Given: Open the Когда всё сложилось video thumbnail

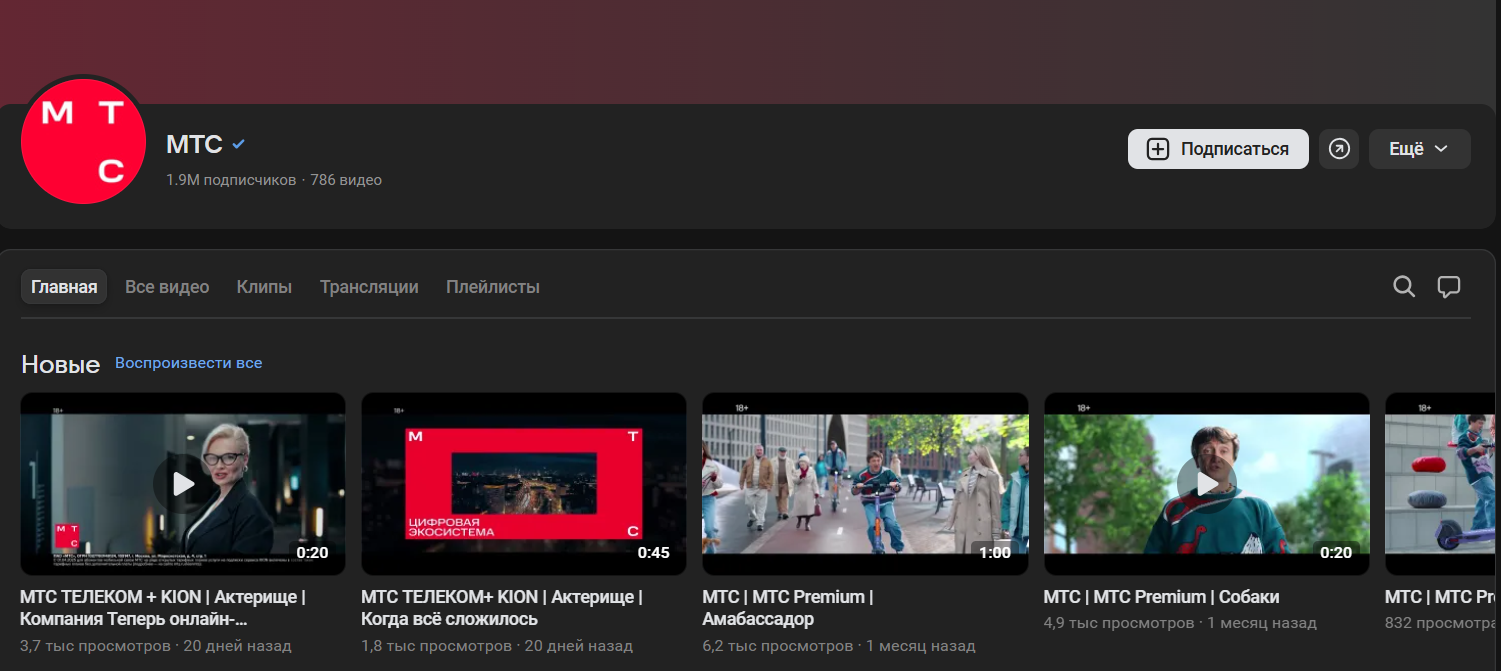Looking at the screenshot, I should [x=524, y=484].
